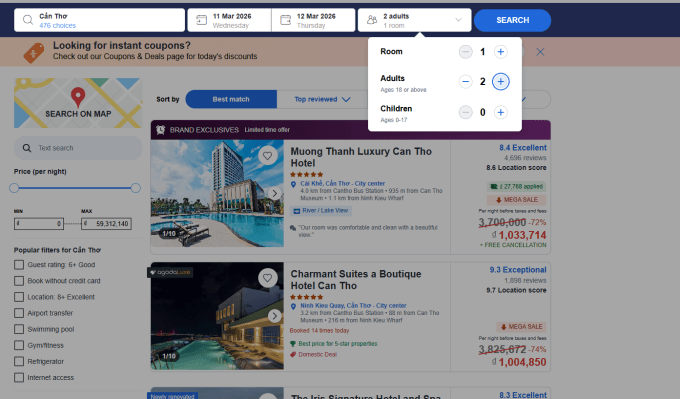Open the Top reviewed sort dropdown
Image resolution: width=680 pixels, height=399 pixels.
coord(322,99)
